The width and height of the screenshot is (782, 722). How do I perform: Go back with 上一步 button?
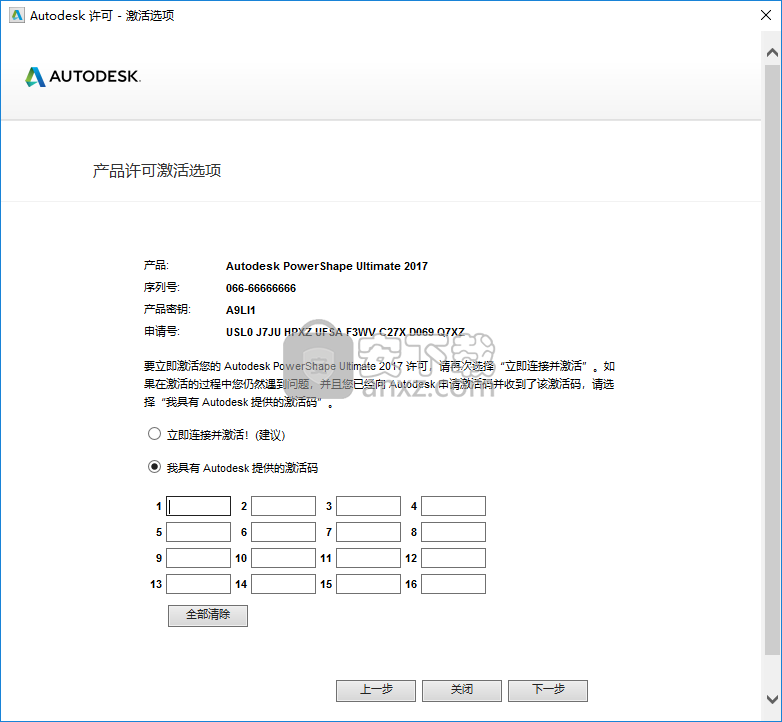376,691
